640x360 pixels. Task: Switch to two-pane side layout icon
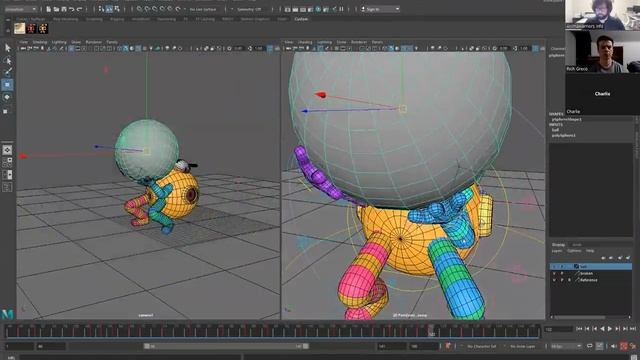[x=7, y=175]
